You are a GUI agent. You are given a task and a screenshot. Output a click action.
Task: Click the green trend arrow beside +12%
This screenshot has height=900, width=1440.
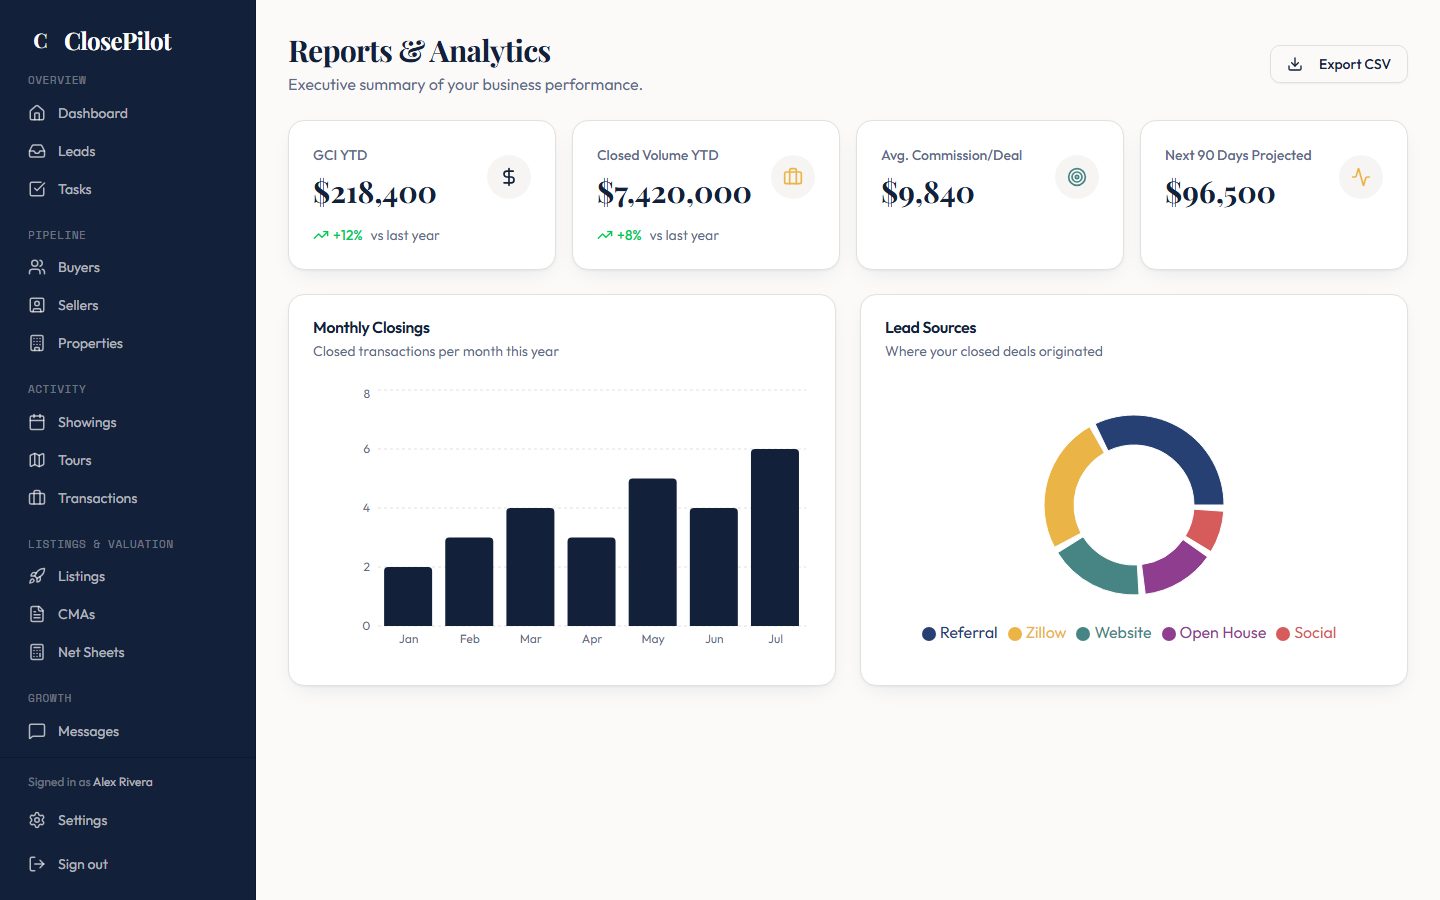point(321,235)
